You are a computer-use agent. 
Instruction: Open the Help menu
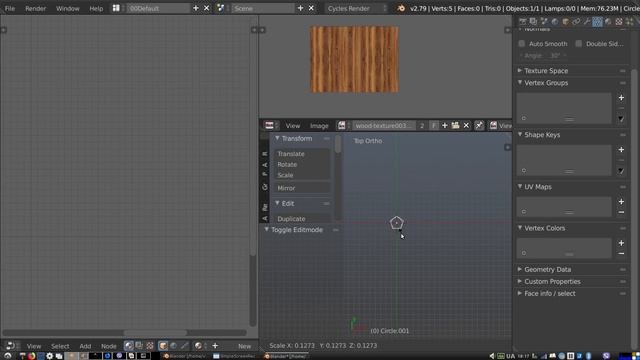tap(96, 8)
